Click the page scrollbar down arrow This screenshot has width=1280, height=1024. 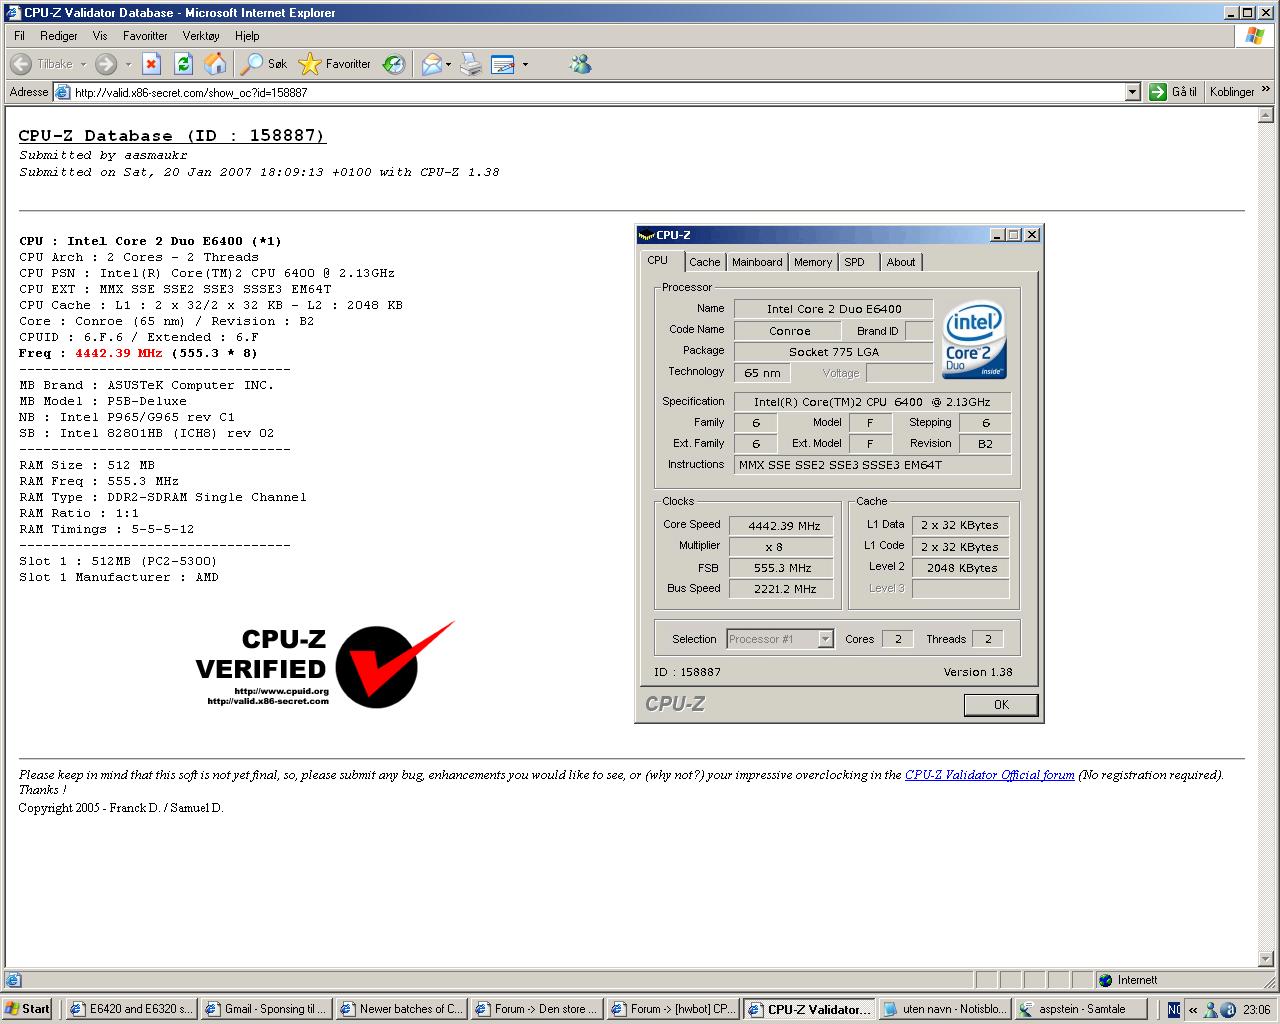point(1264,960)
